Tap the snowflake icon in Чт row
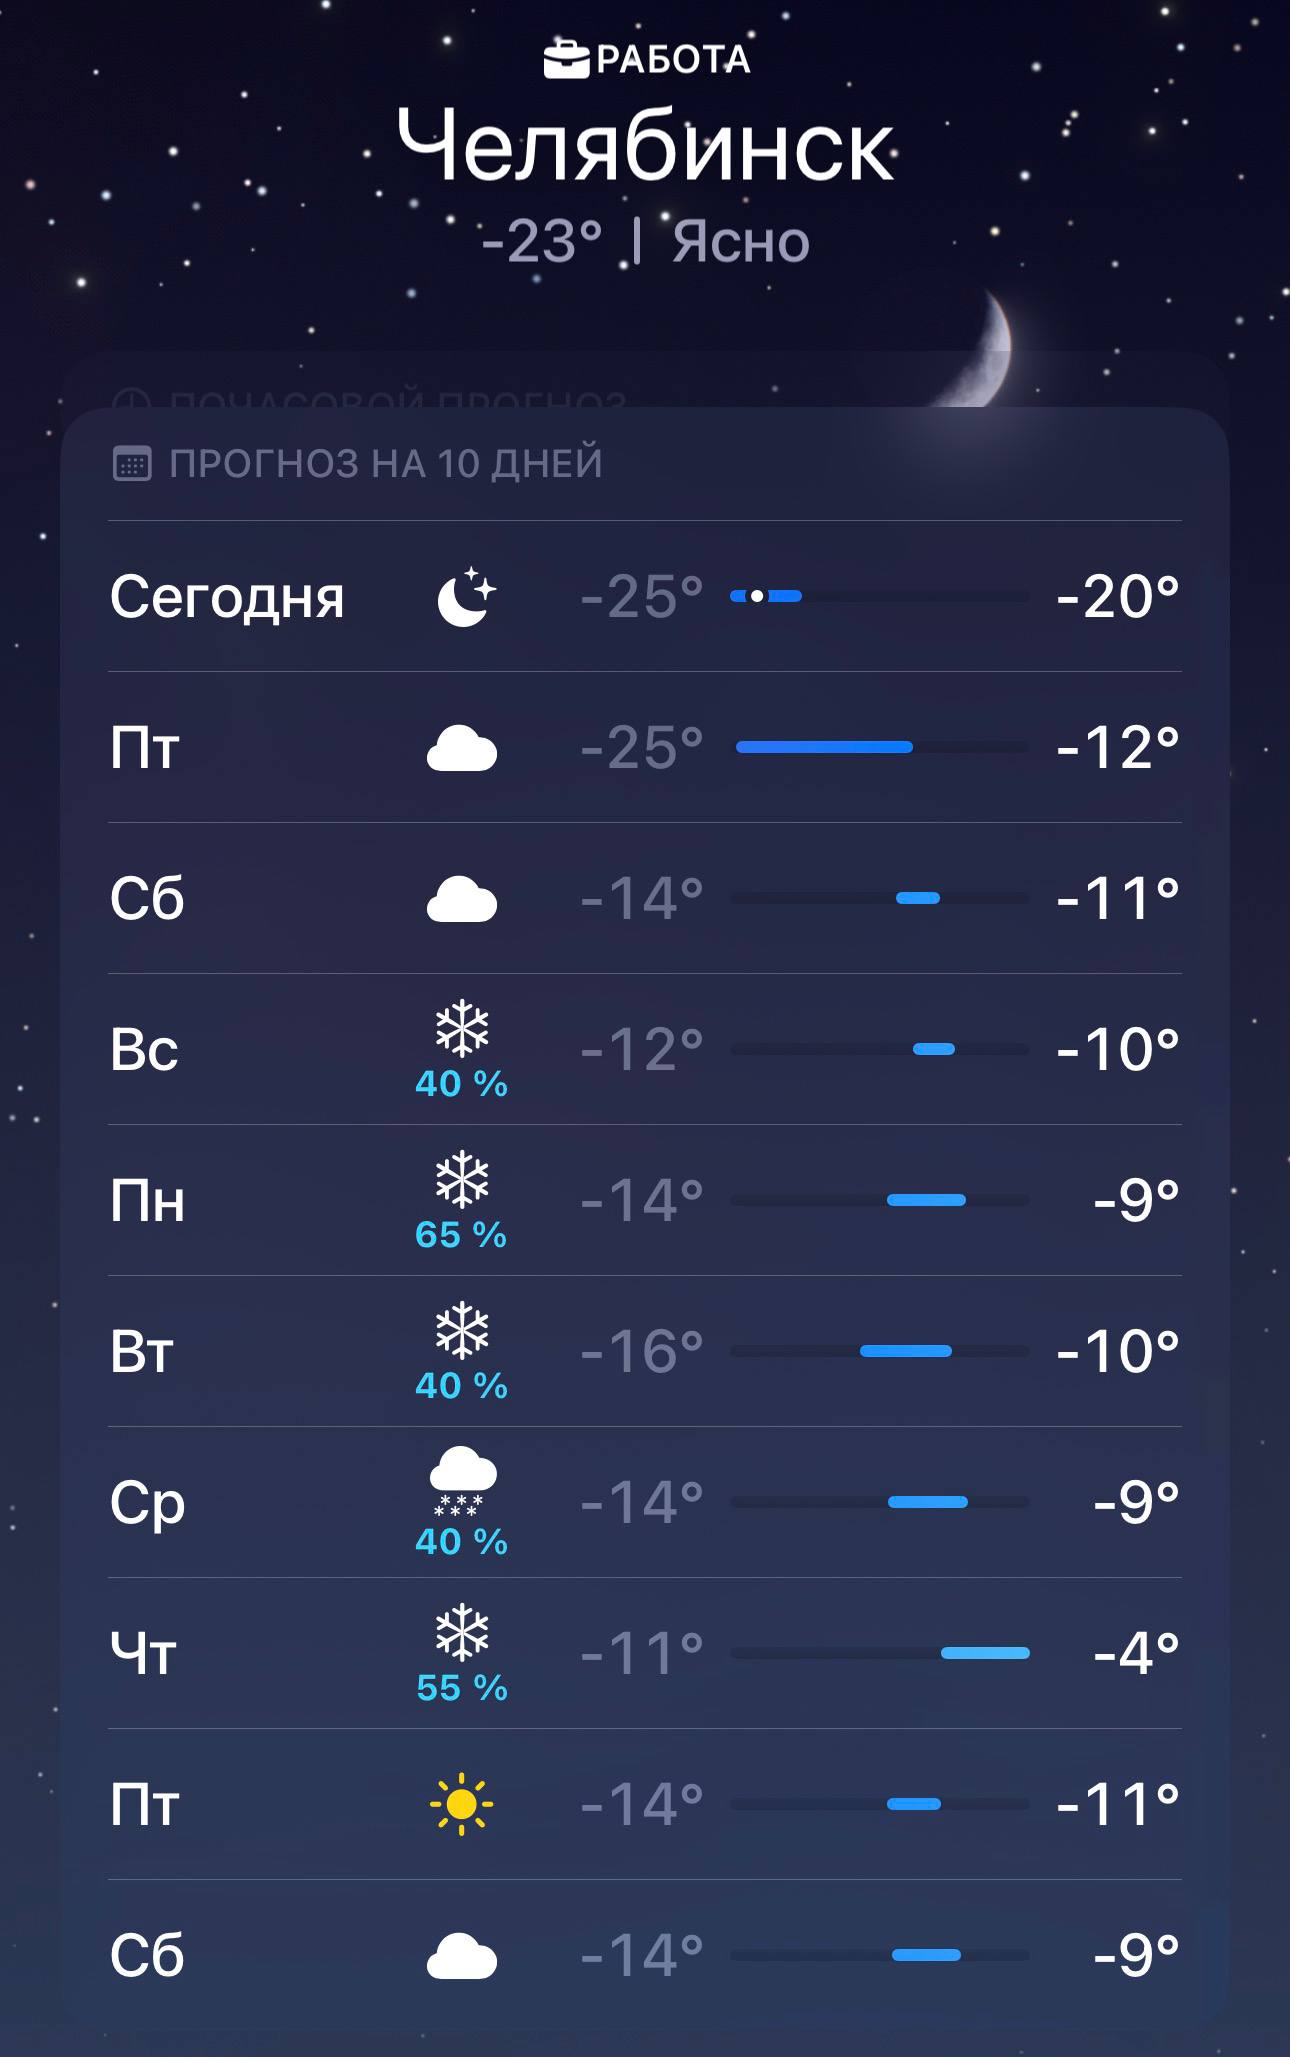This screenshot has height=2057, width=1290. [462, 1632]
